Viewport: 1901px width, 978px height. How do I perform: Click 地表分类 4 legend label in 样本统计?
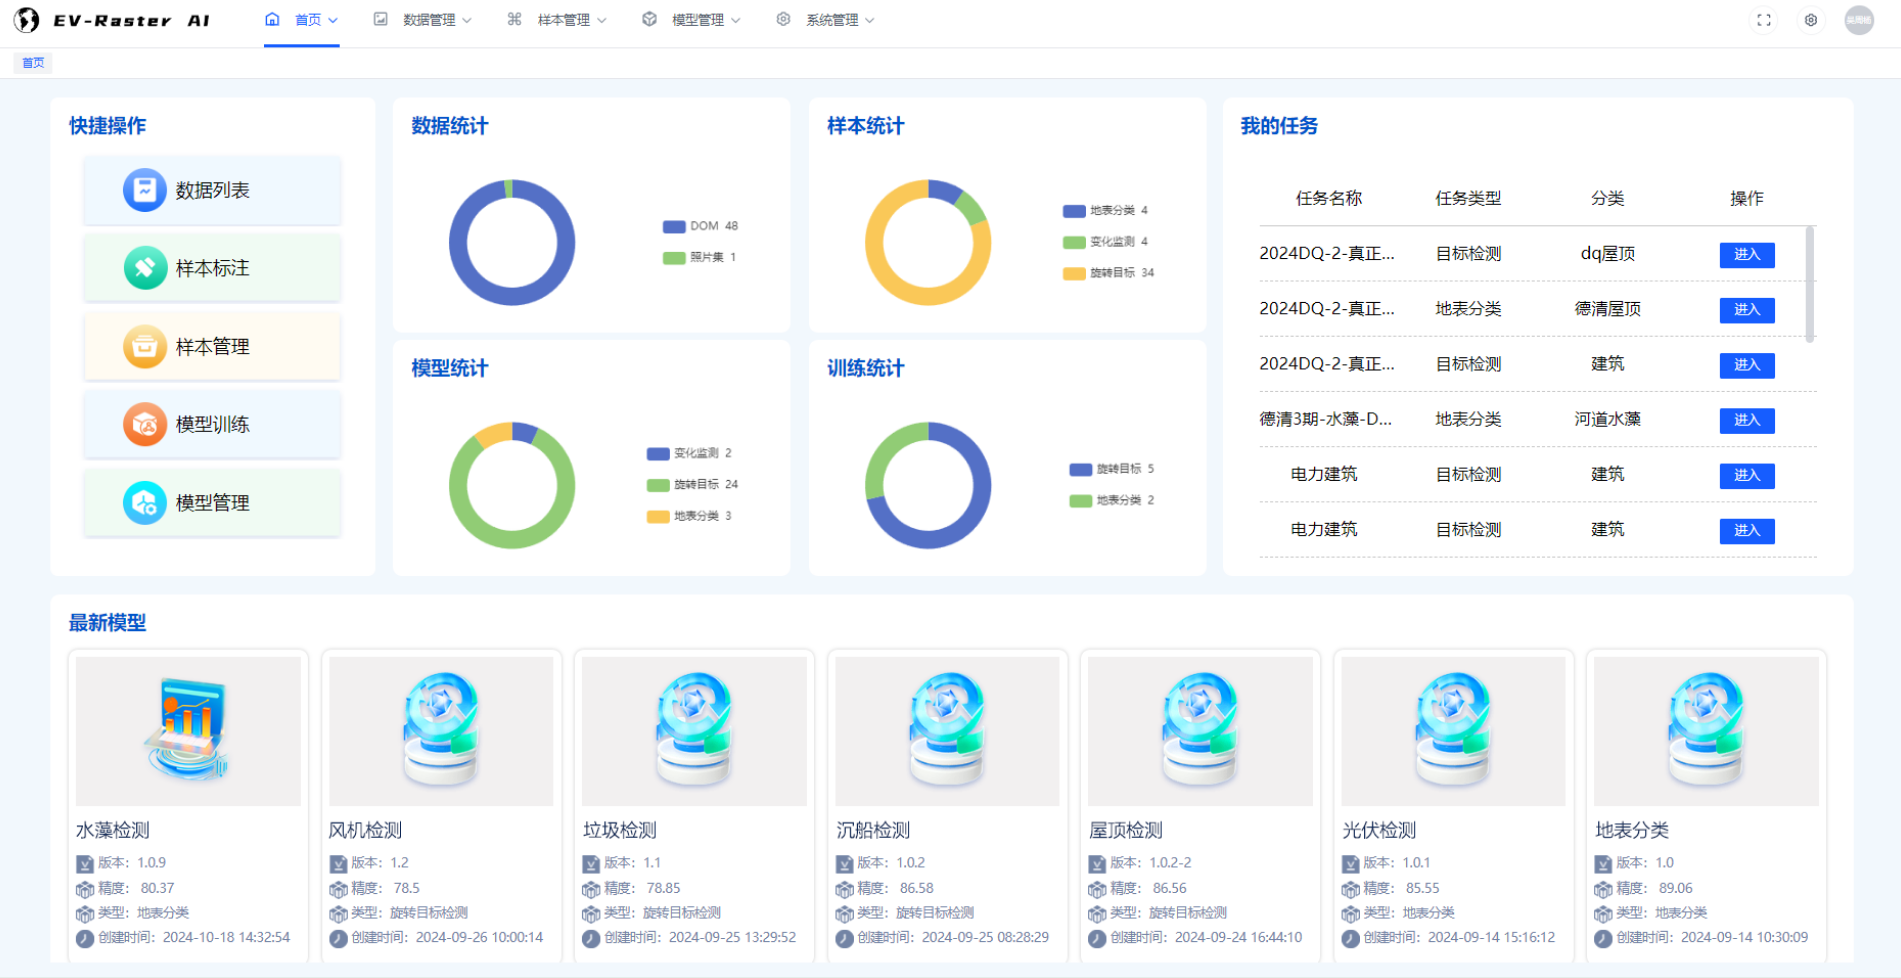click(x=1119, y=211)
